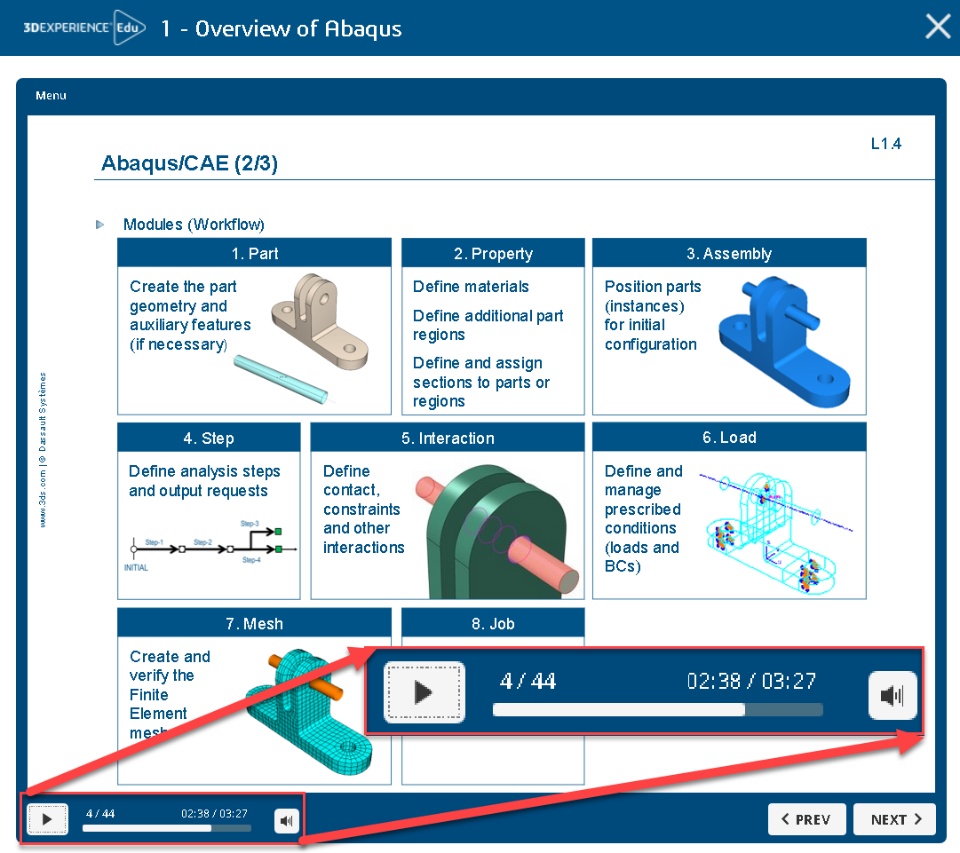The height and width of the screenshot is (853, 960).
Task: Click the 'Define and assign sections to parts' text
Action: (481, 382)
